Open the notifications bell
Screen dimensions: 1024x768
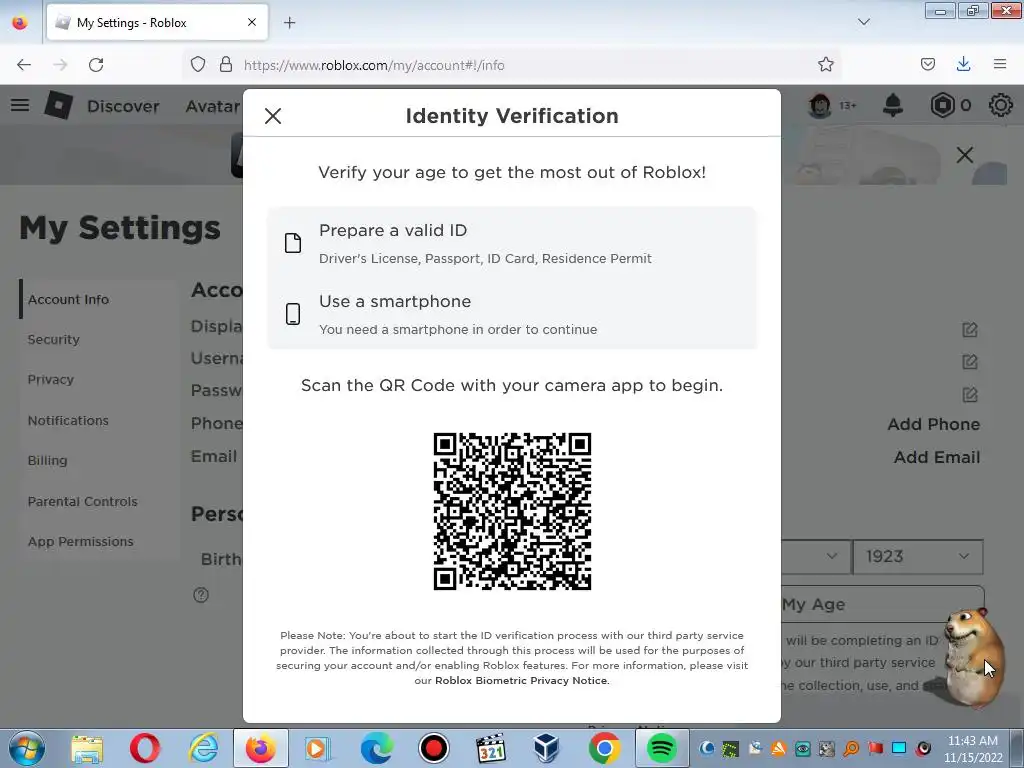pyautogui.click(x=893, y=105)
